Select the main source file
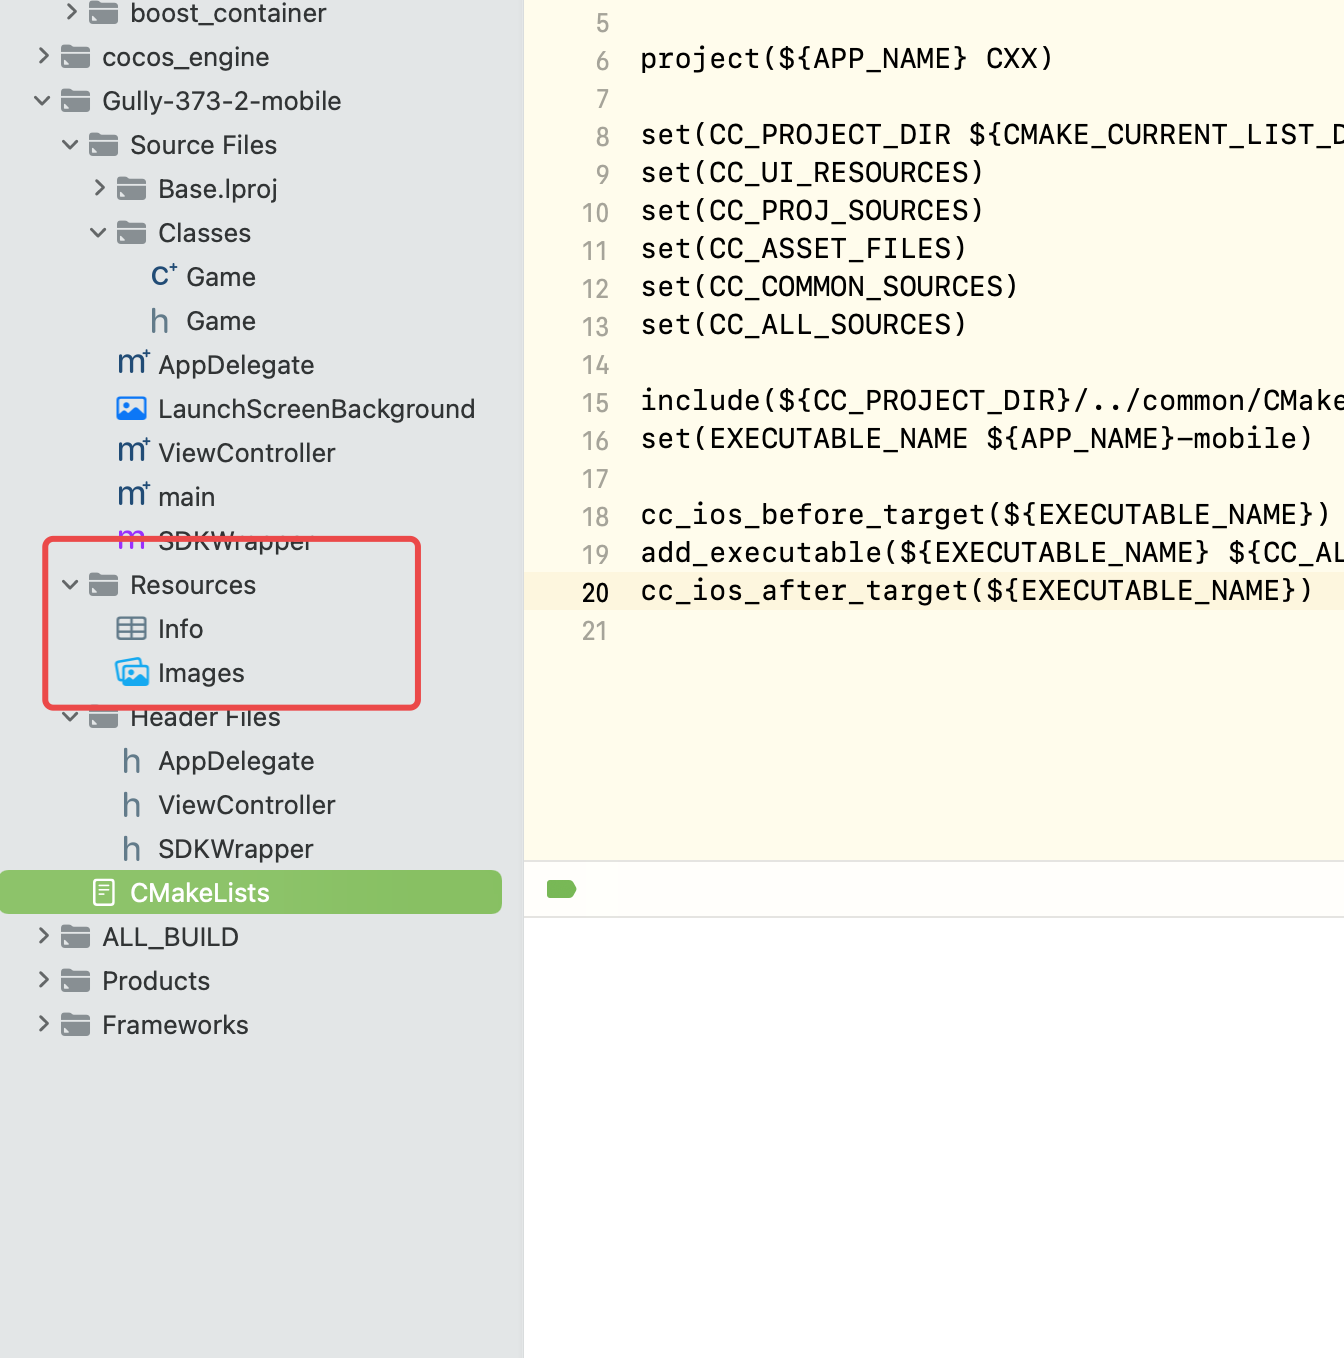The height and width of the screenshot is (1358, 1344). [x=186, y=497]
